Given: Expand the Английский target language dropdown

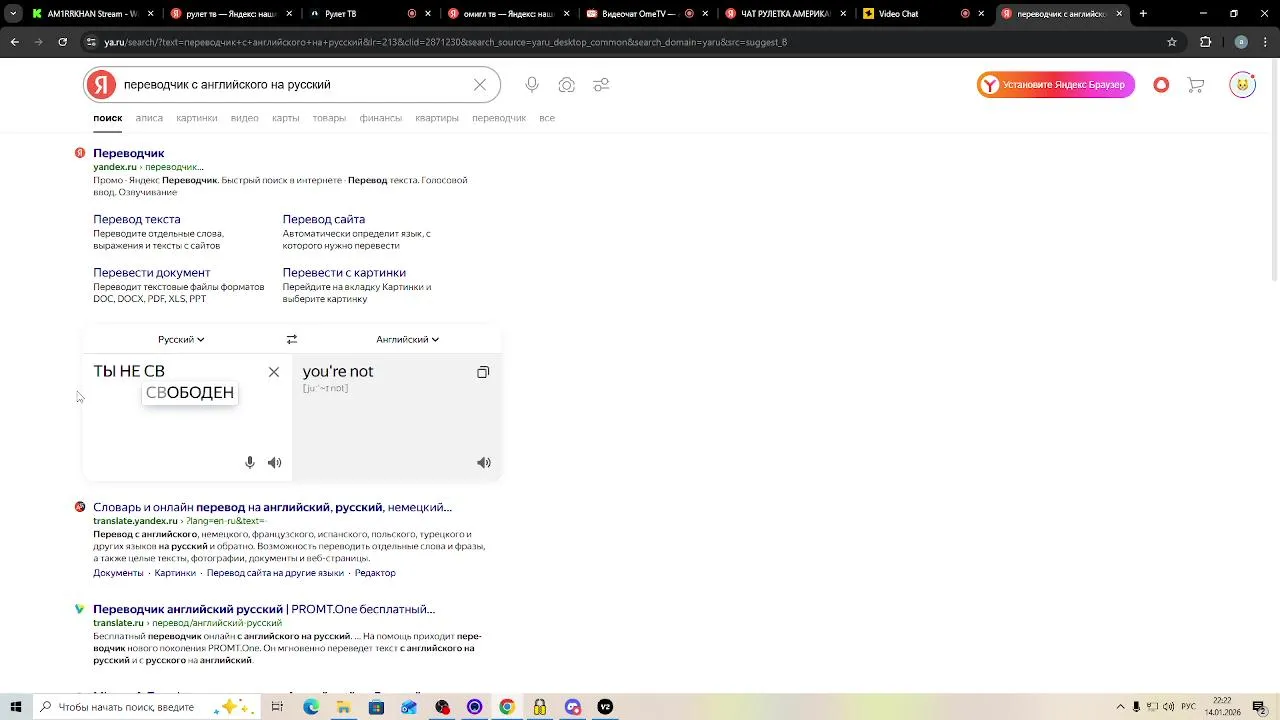Looking at the screenshot, I should [x=407, y=339].
